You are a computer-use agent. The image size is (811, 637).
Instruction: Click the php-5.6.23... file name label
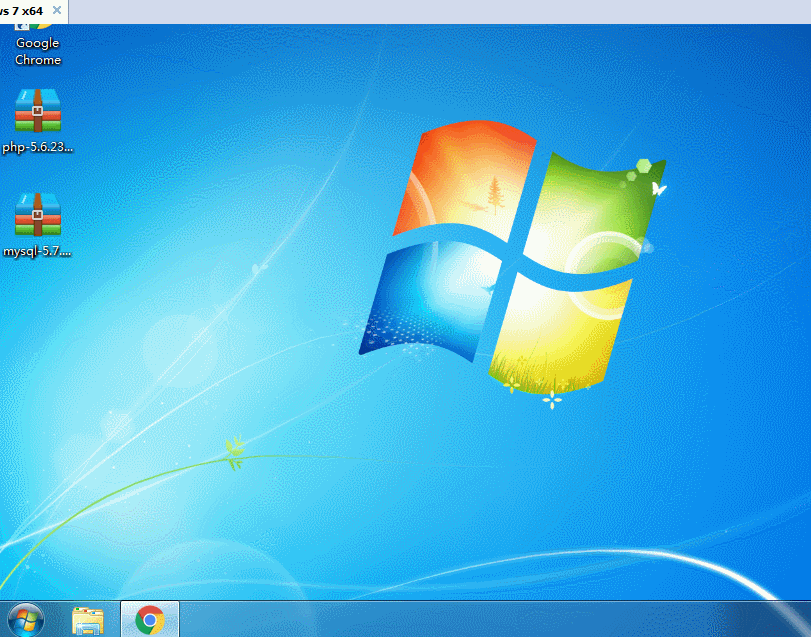(x=38, y=147)
